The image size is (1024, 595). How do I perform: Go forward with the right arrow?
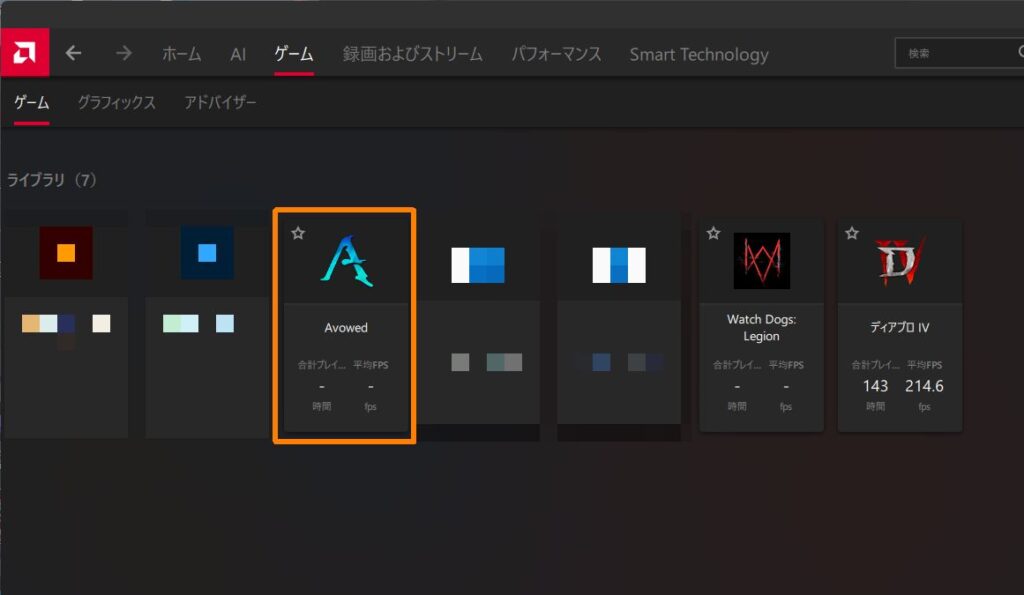tap(123, 53)
